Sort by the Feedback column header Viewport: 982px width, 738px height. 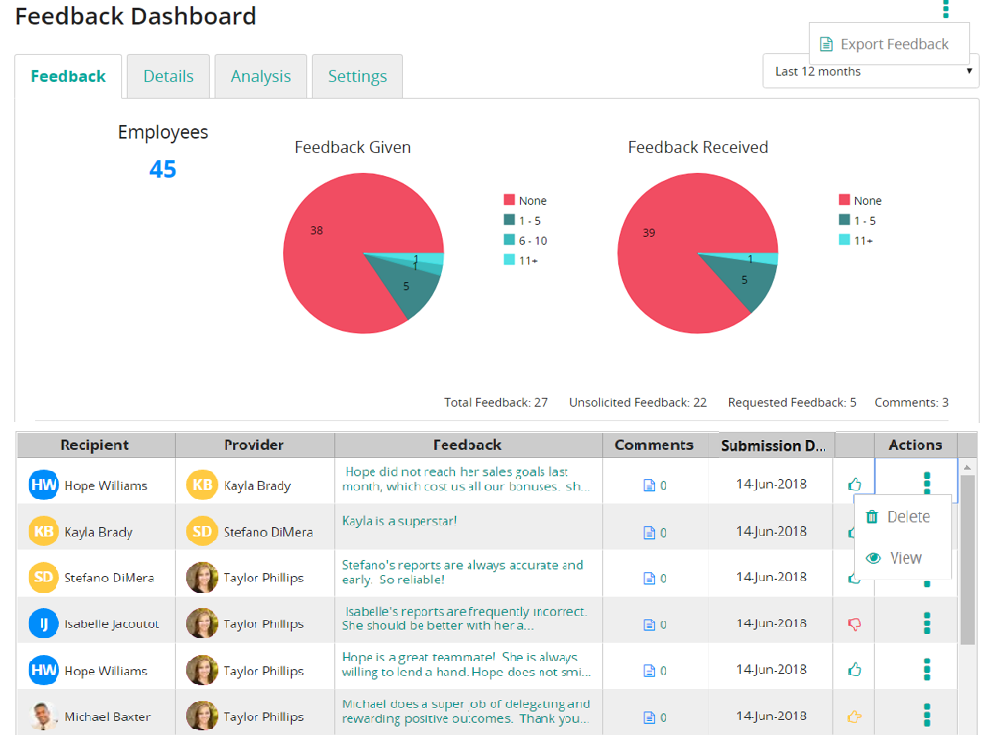click(468, 445)
